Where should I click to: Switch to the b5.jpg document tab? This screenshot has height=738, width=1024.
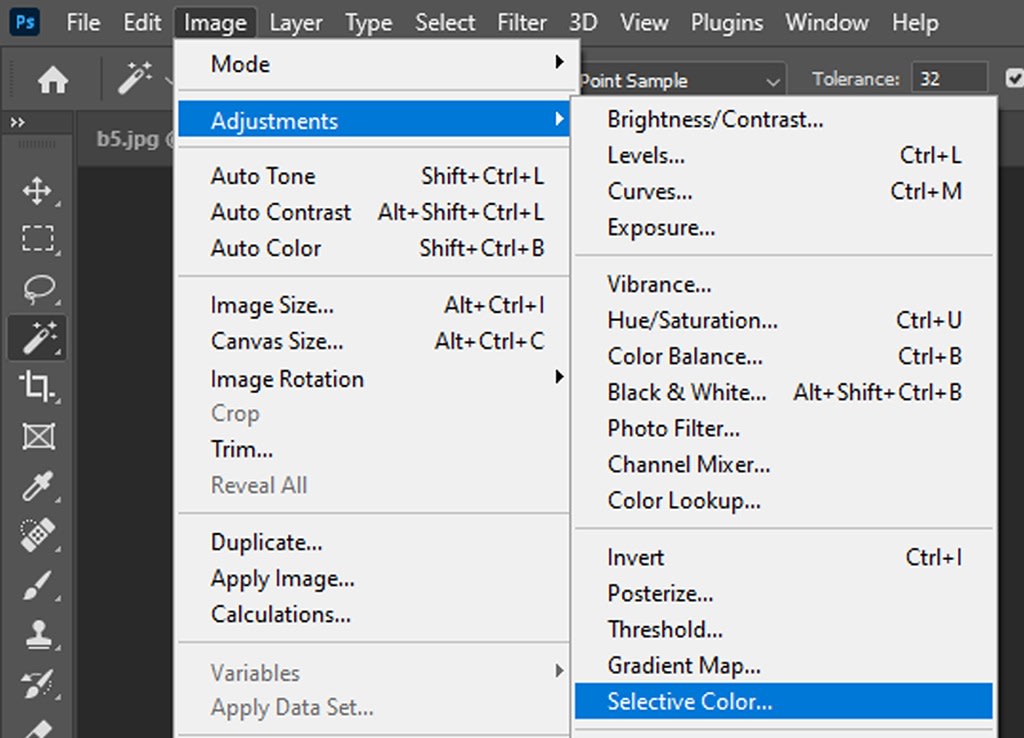pos(127,139)
